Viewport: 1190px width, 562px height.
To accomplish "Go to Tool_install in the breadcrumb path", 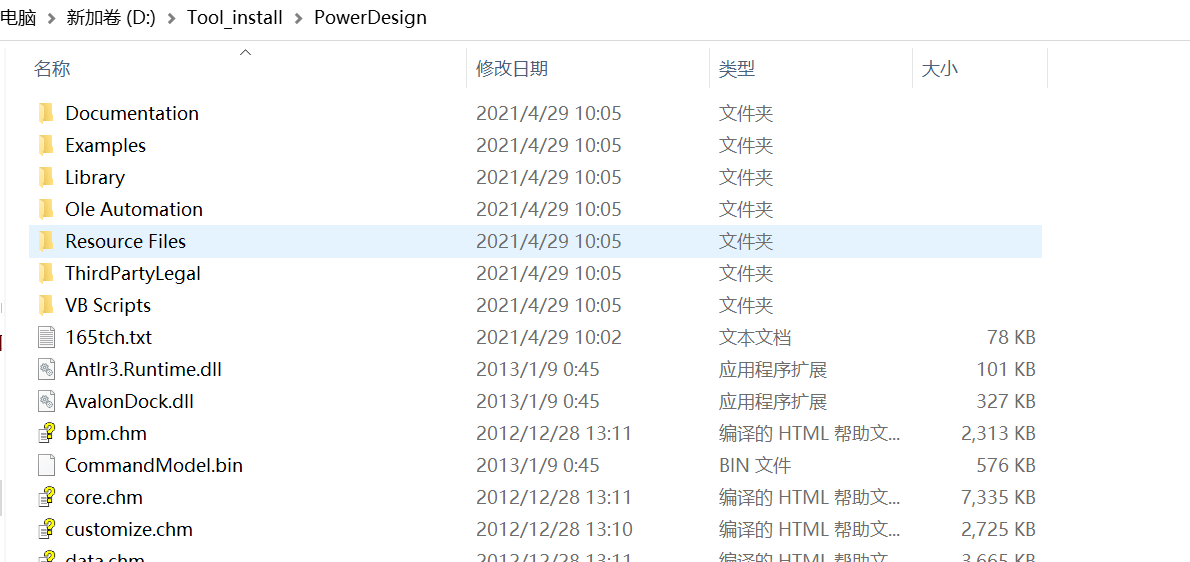I will point(235,17).
